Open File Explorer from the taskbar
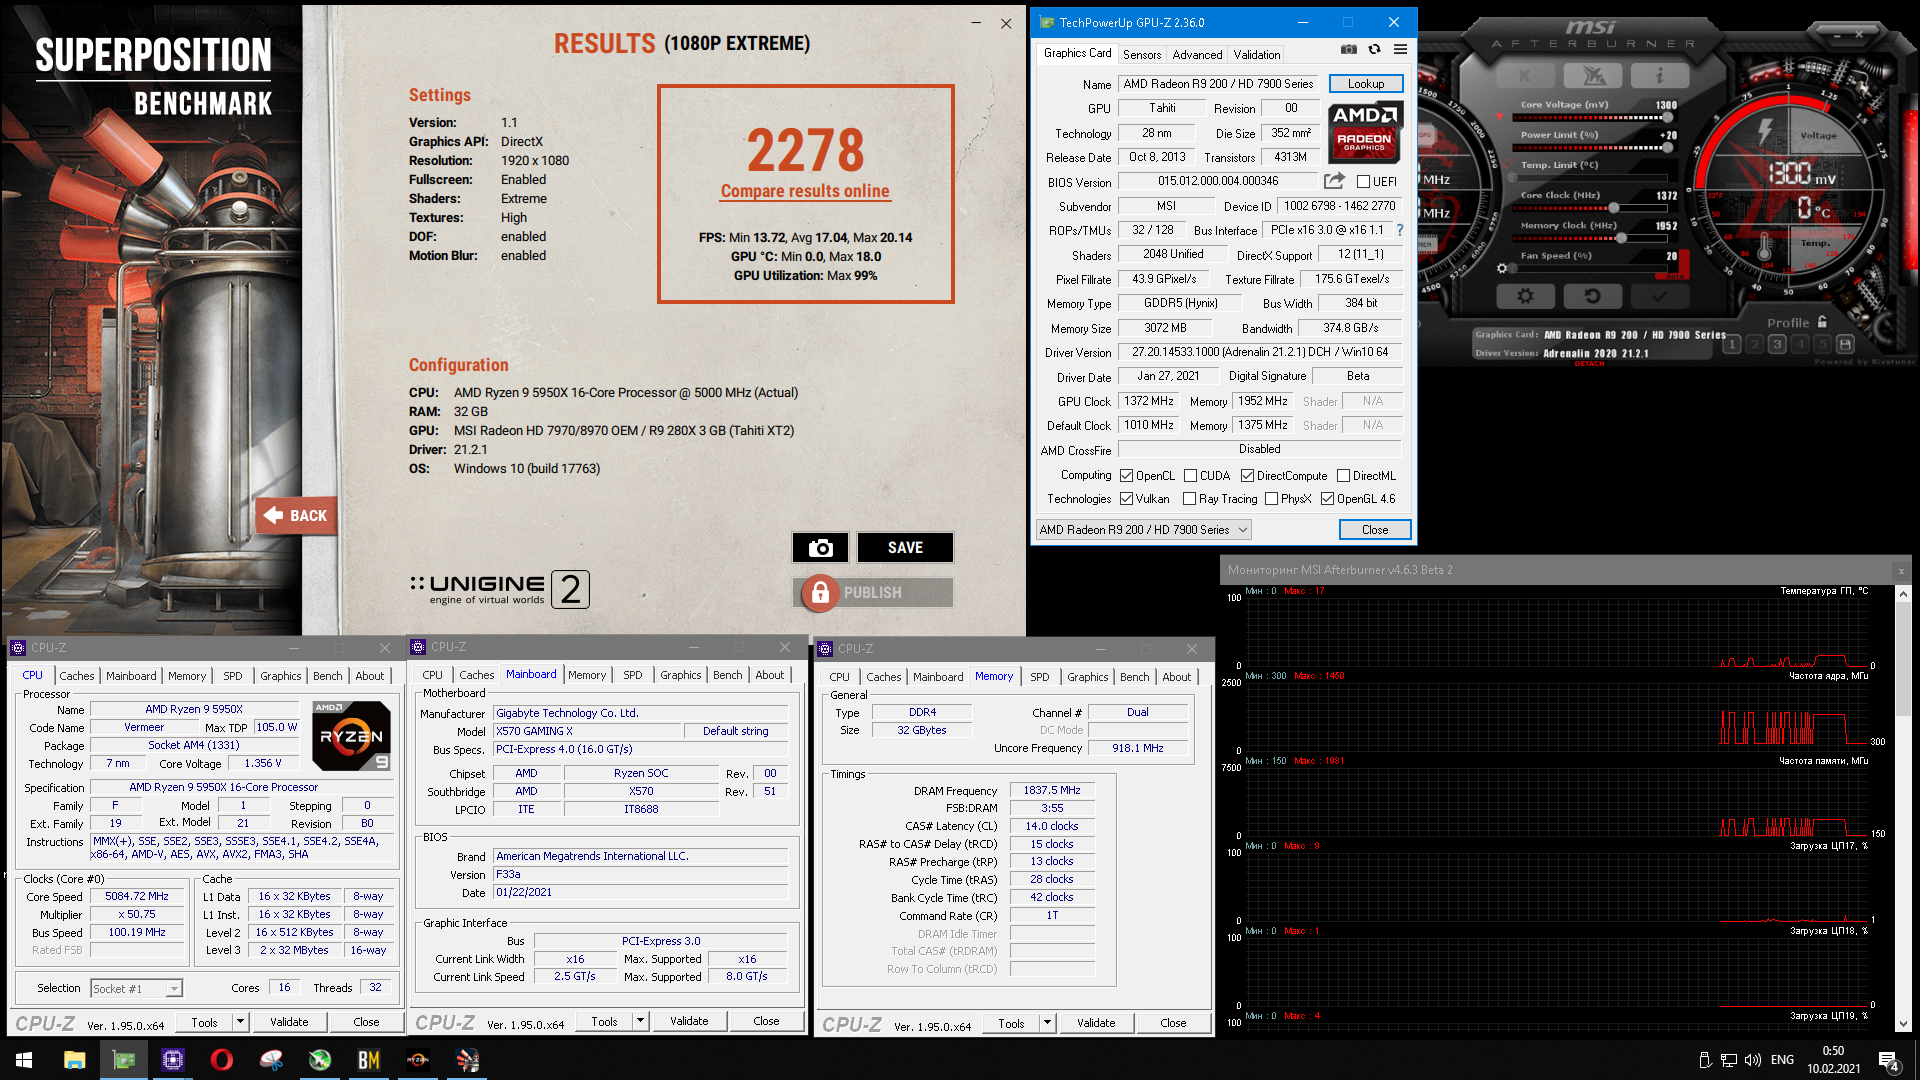 click(75, 1060)
